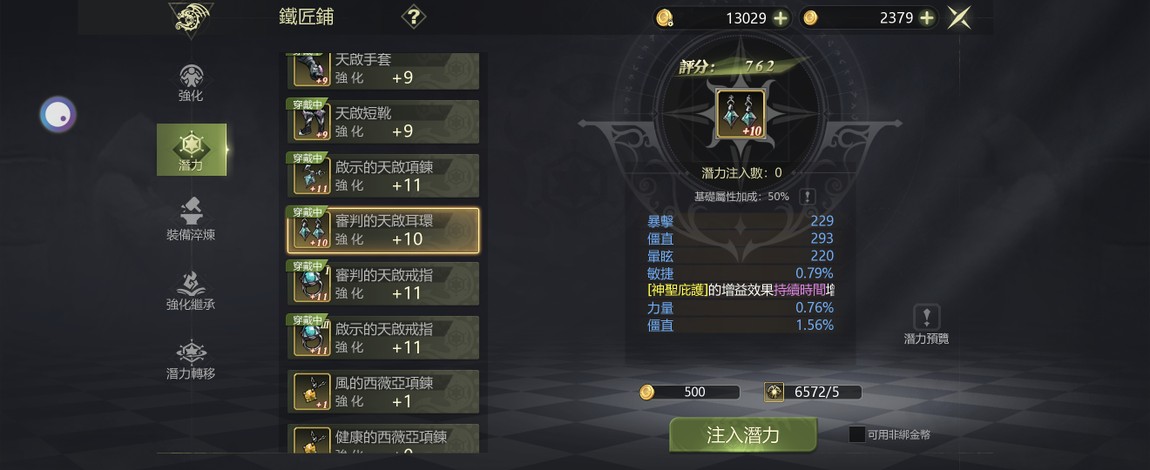
Task: Switch to 裝備淬煉 tab
Action: pyautogui.click(x=191, y=220)
